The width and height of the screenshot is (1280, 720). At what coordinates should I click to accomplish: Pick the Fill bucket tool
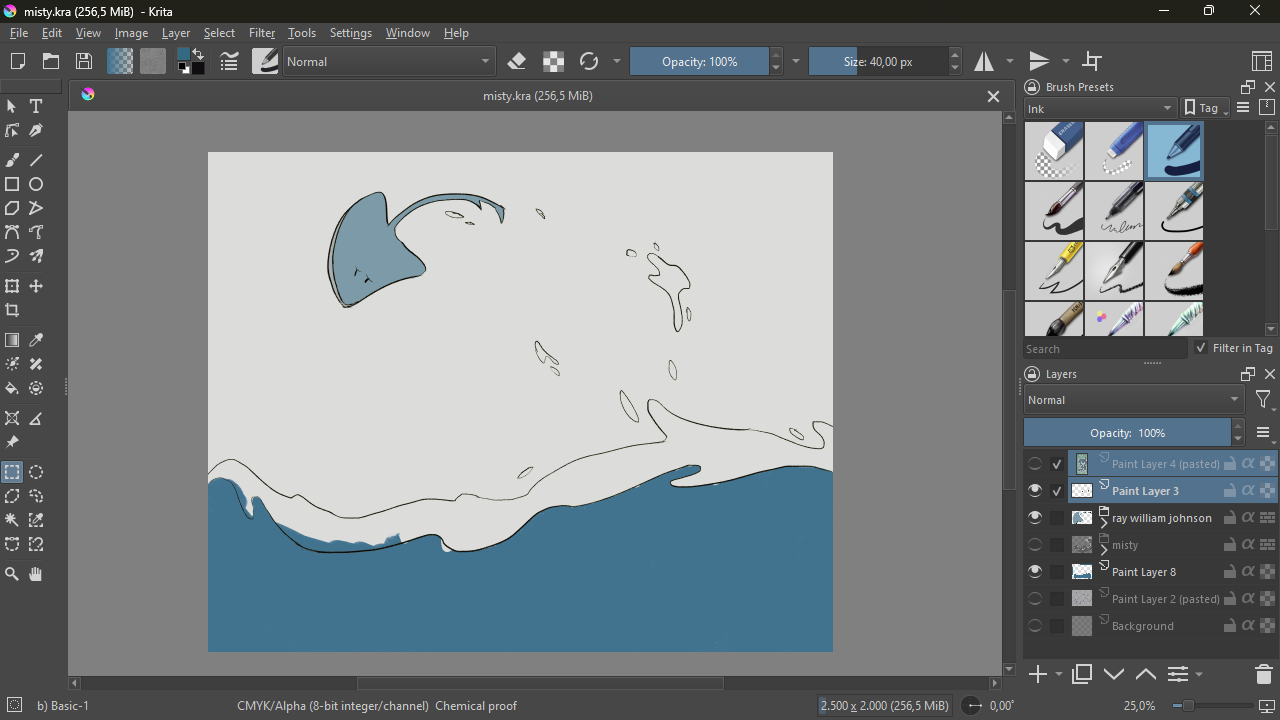pyautogui.click(x=12, y=389)
